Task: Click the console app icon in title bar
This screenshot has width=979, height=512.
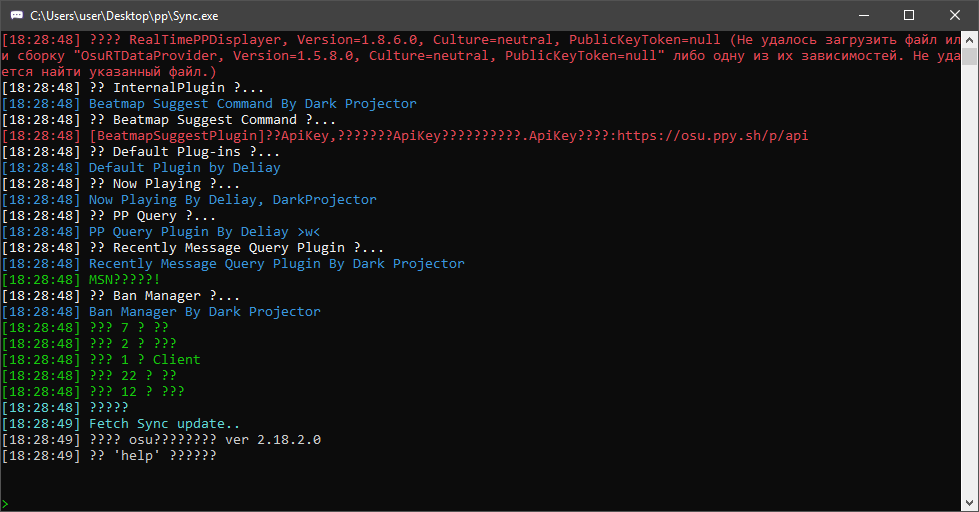Action: coord(17,16)
